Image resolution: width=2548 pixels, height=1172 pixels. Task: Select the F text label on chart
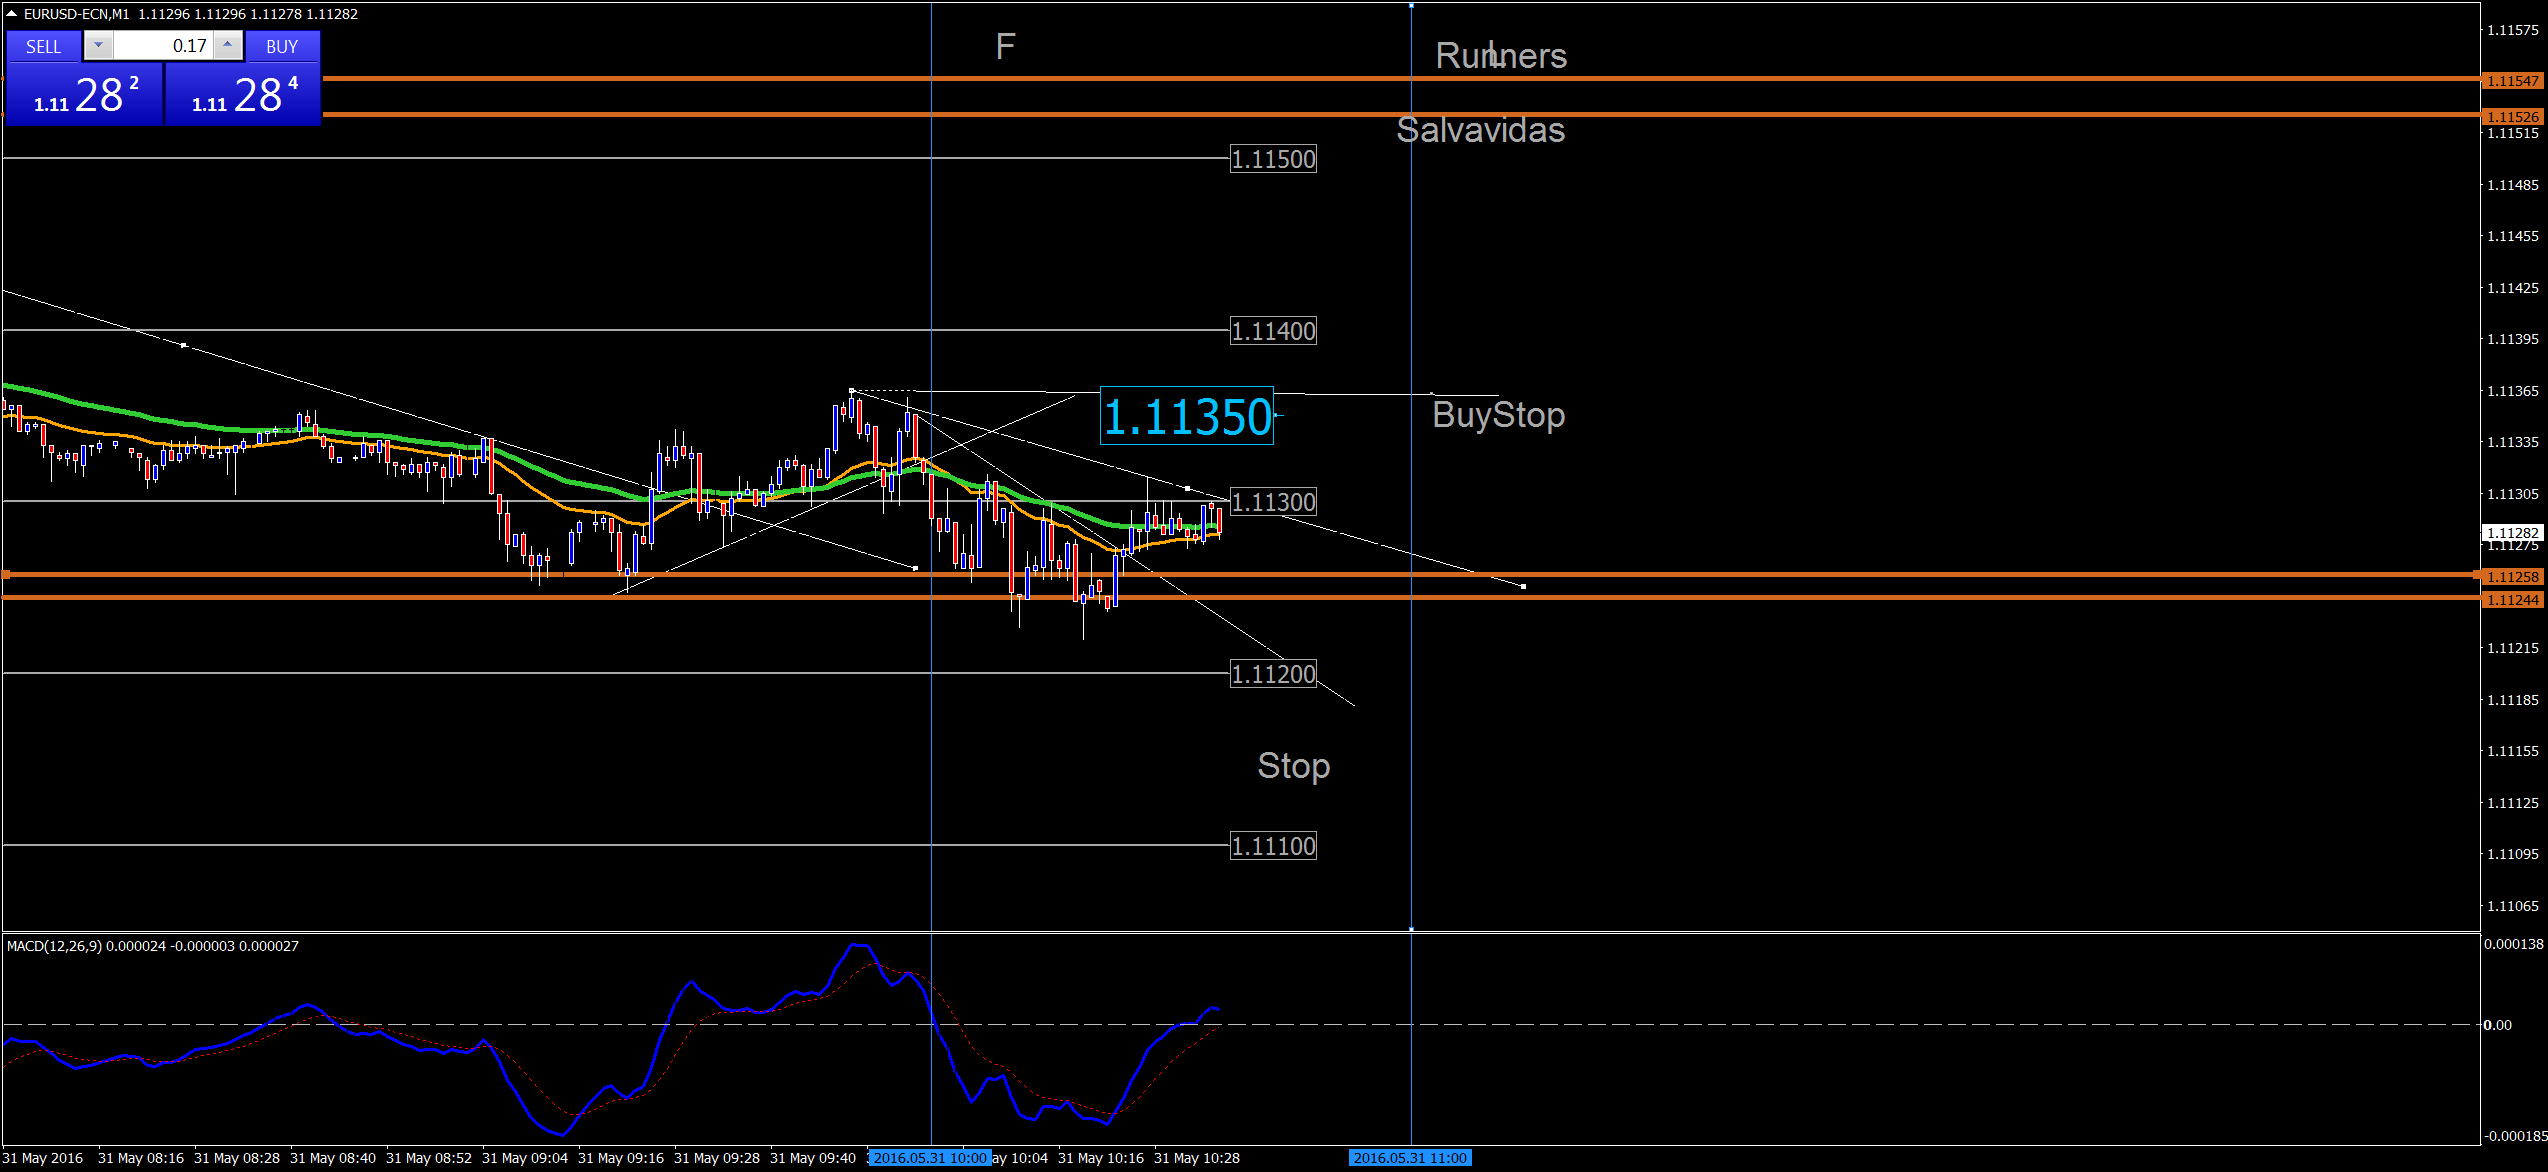coord(1005,46)
